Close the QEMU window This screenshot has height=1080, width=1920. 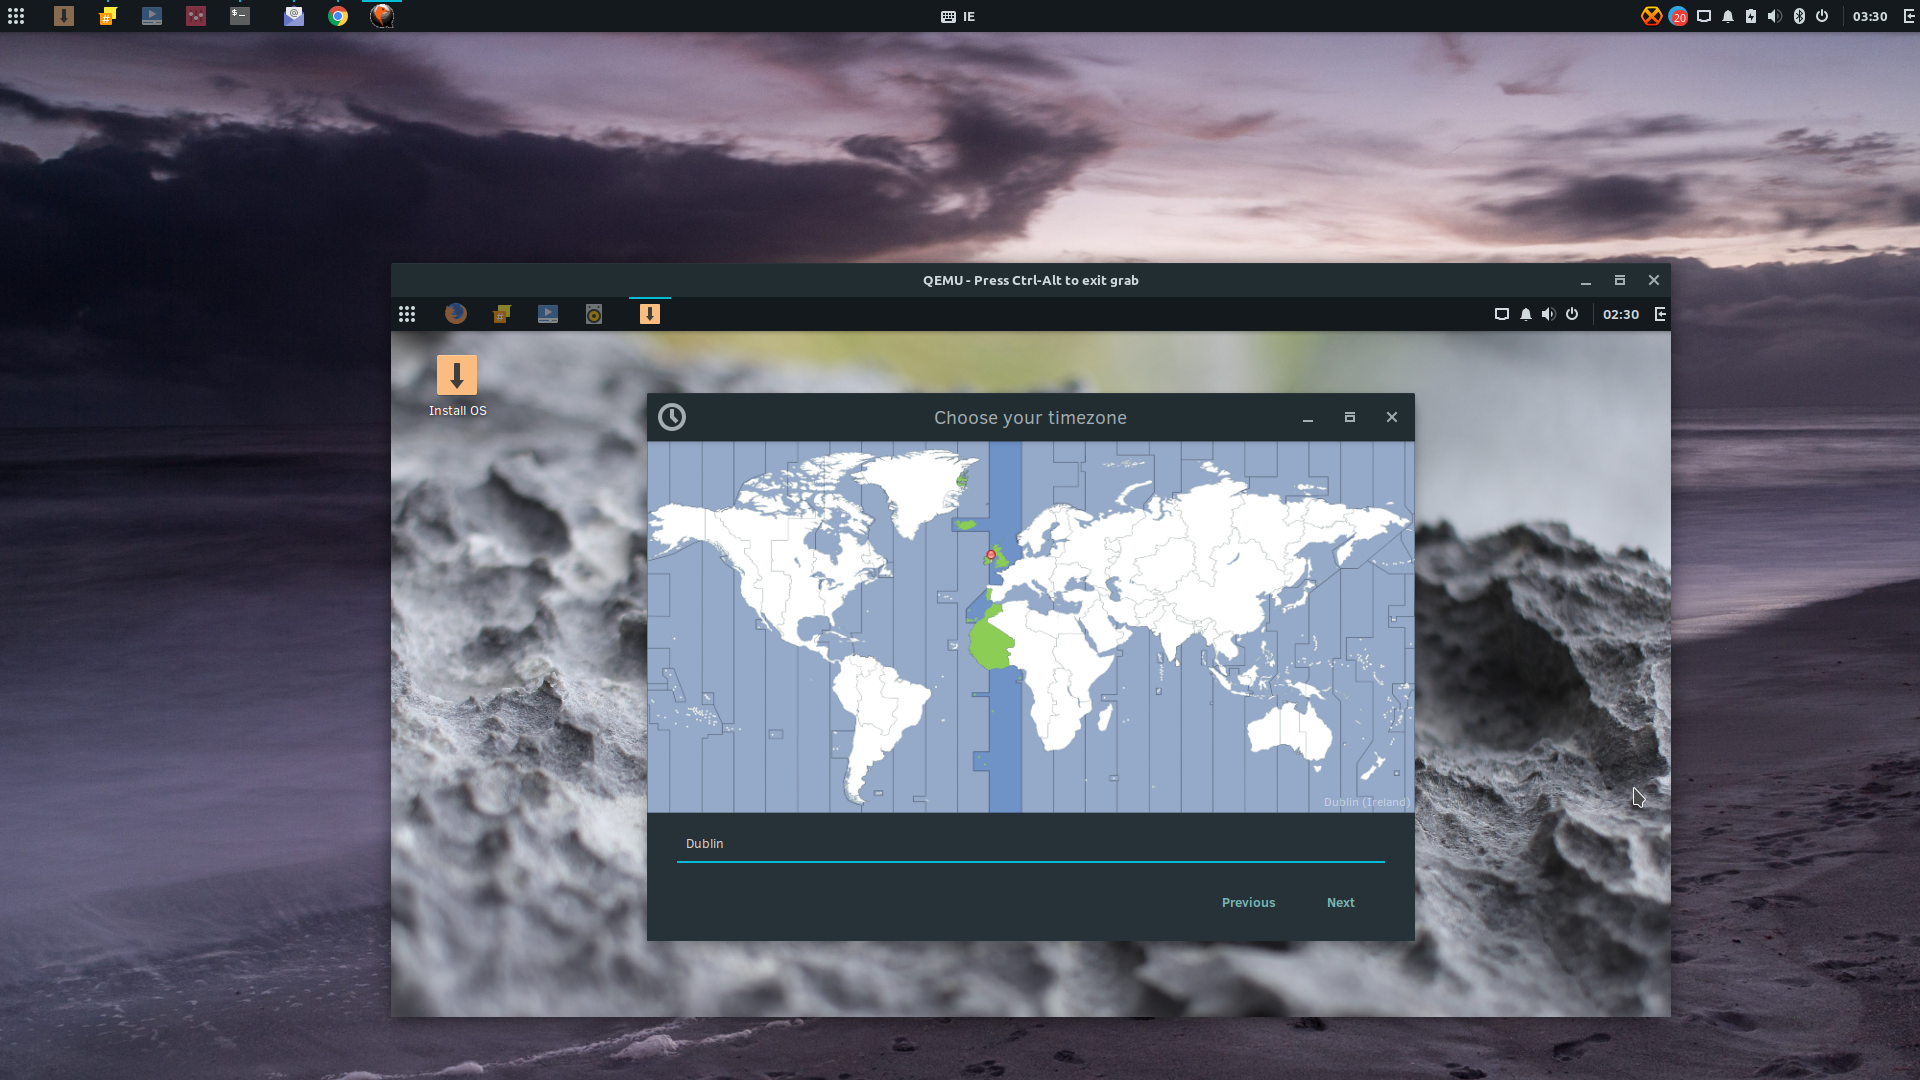point(1654,281)
